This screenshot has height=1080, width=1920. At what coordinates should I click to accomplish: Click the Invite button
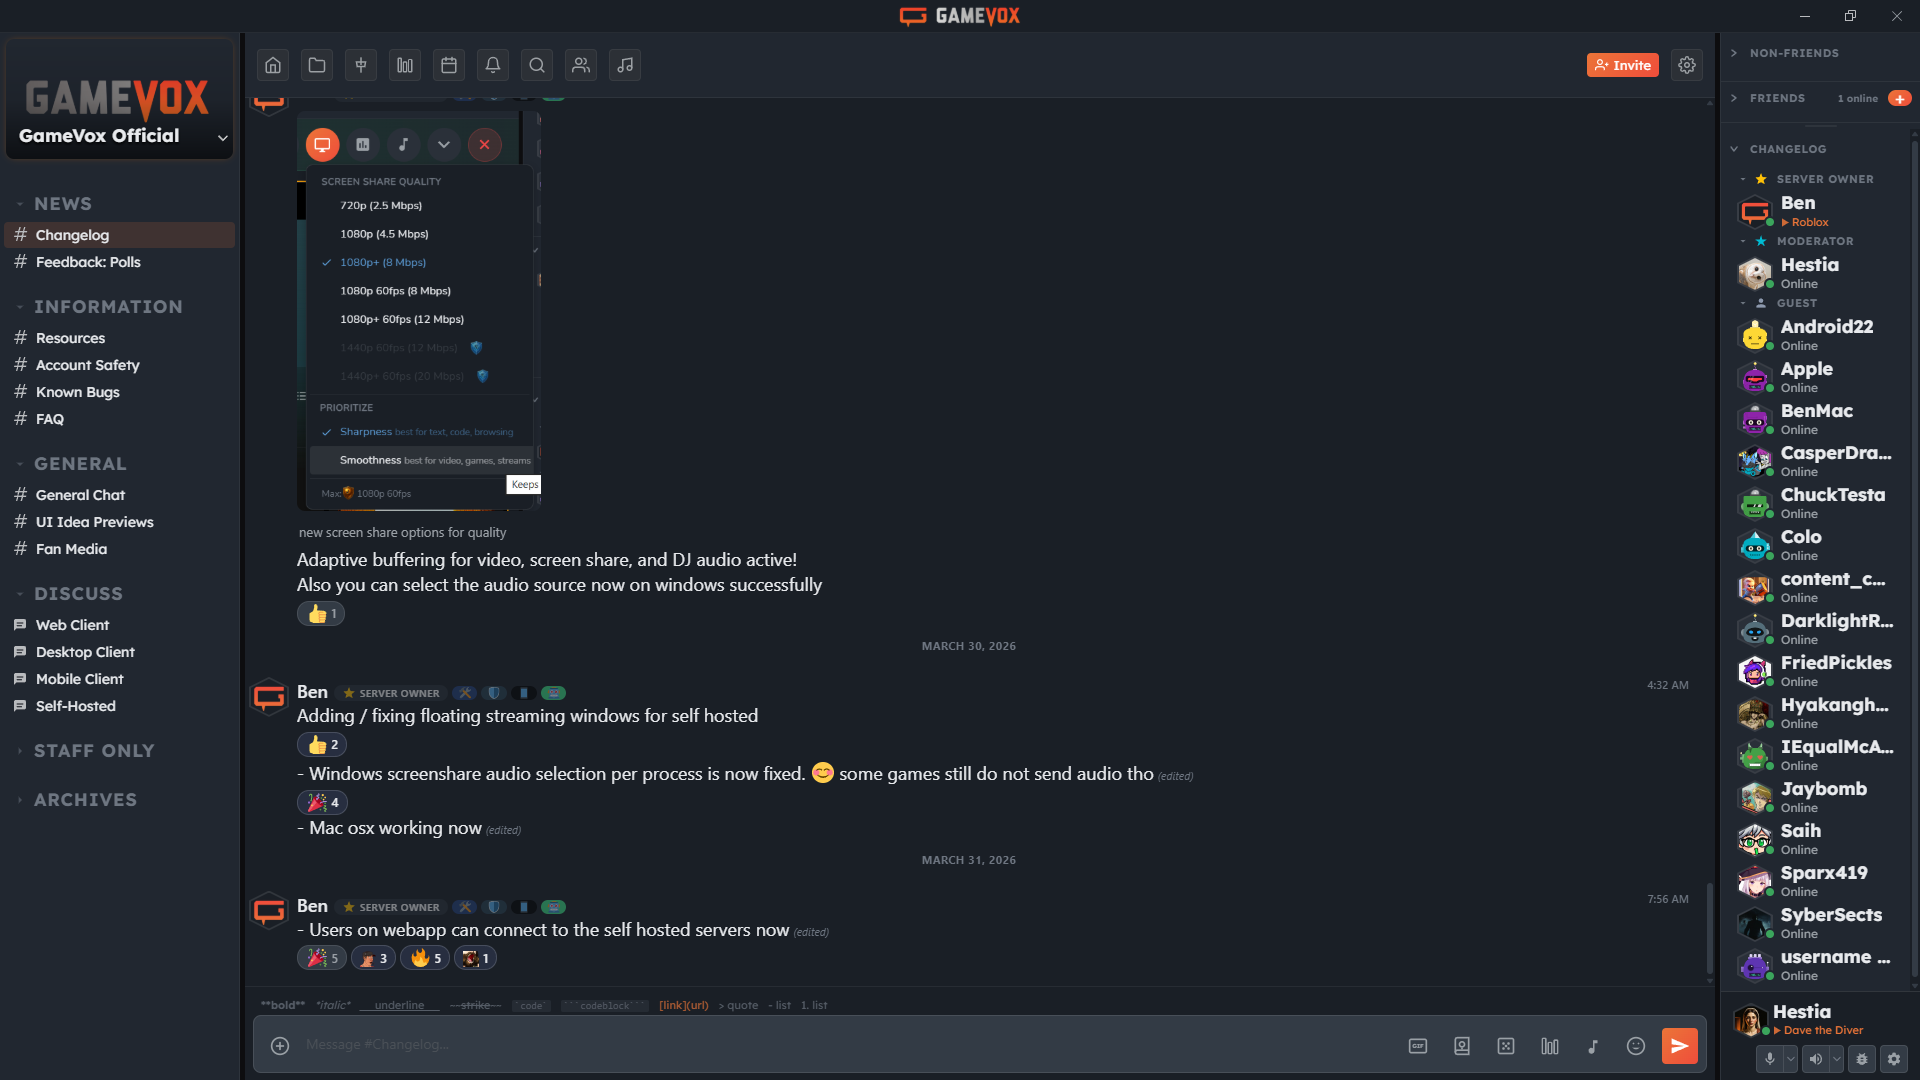1622,65
